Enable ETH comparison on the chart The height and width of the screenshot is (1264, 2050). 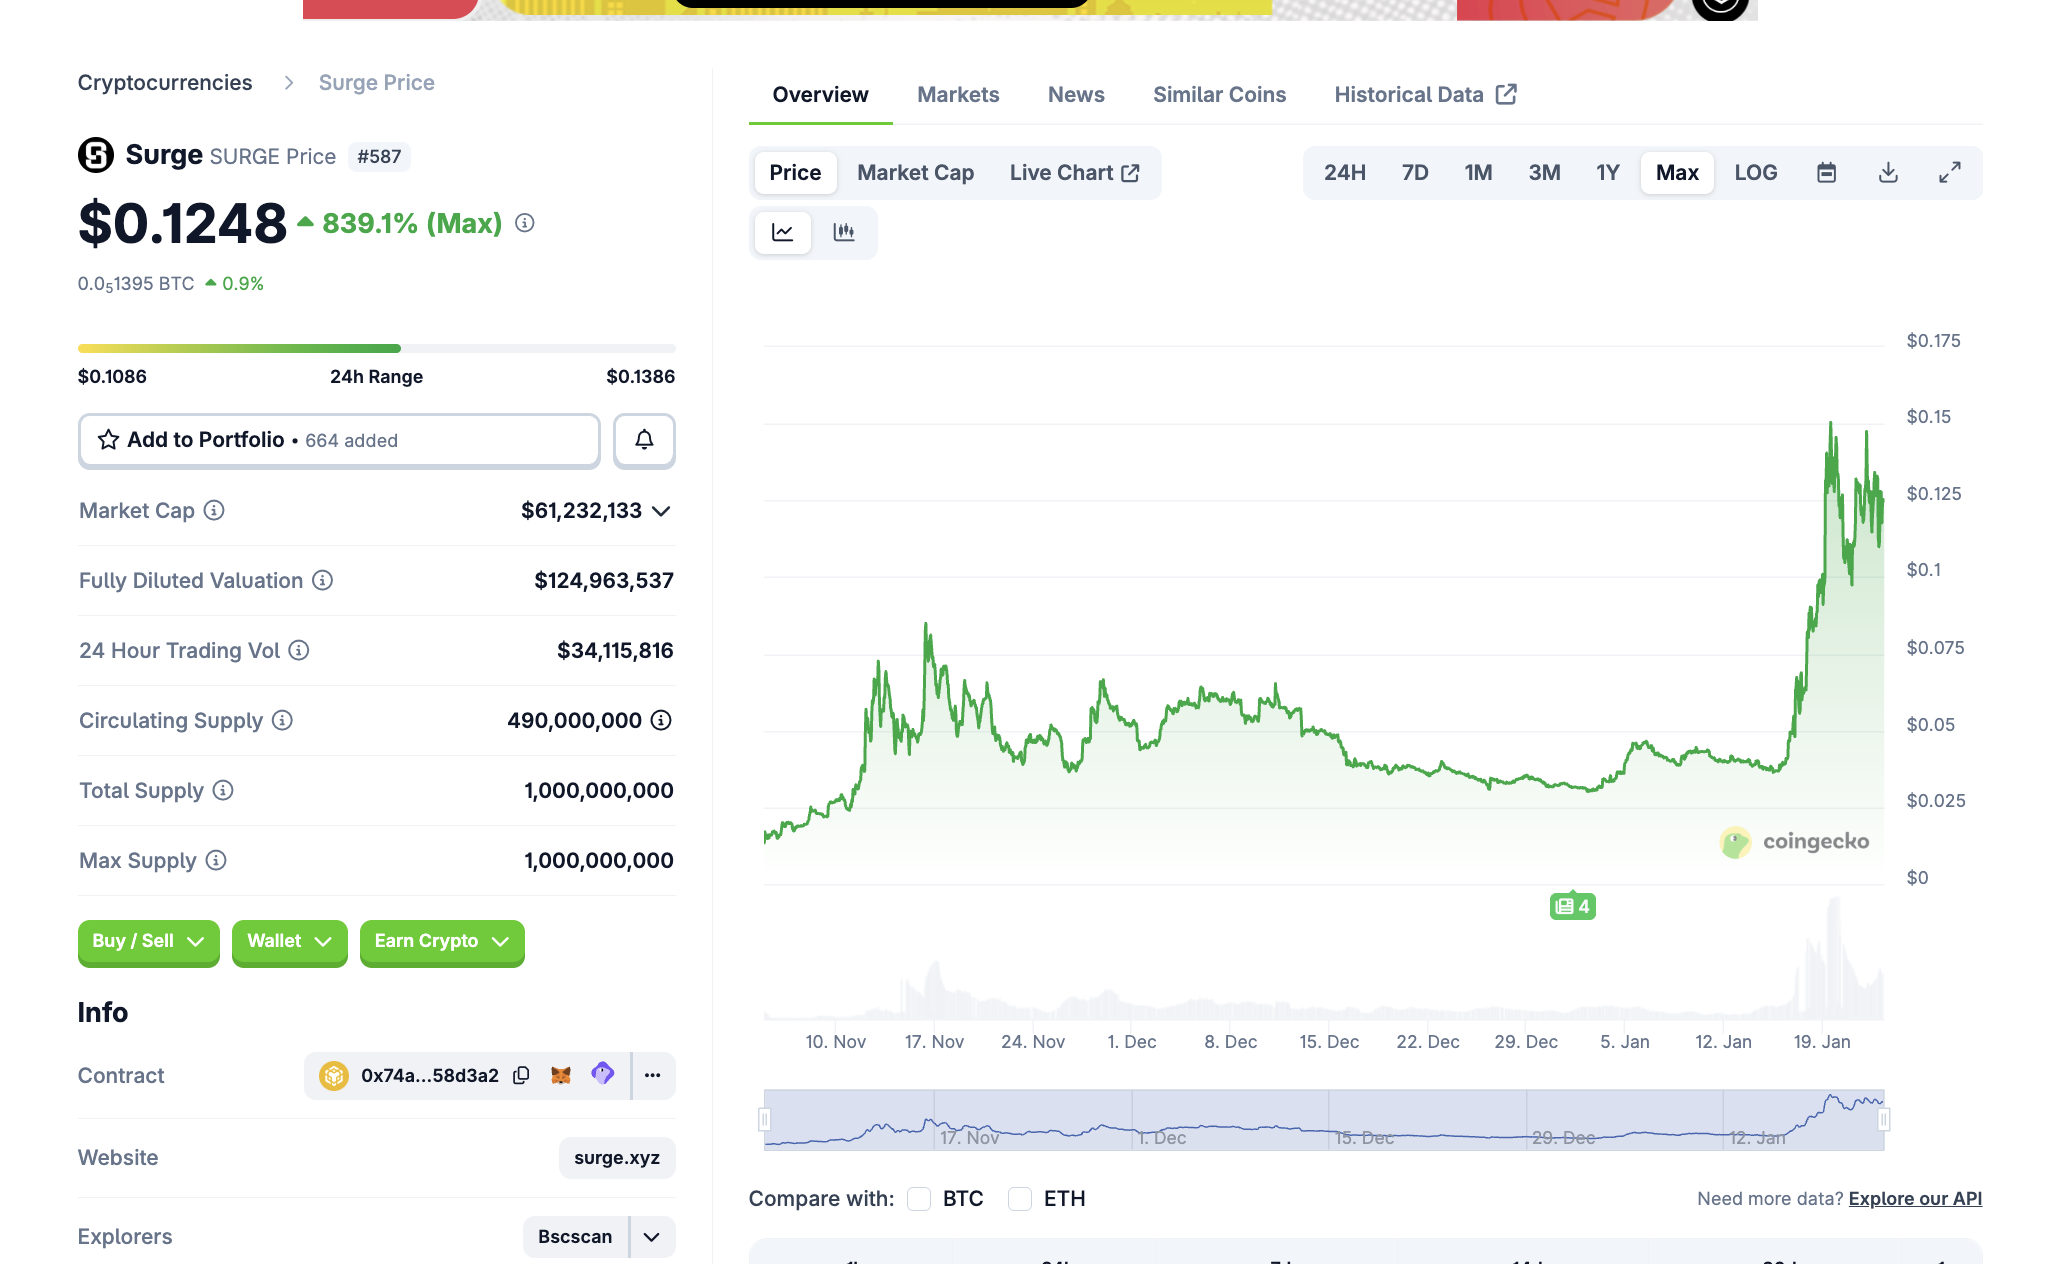[x=1020, y=1198]
